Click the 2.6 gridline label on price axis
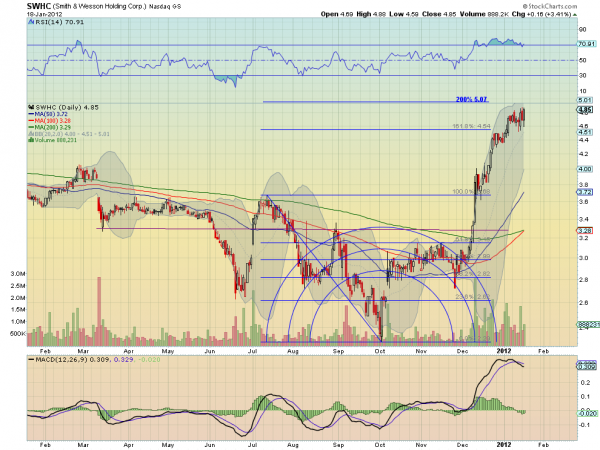This screenshot has height=450, width=600. point(584,303)
